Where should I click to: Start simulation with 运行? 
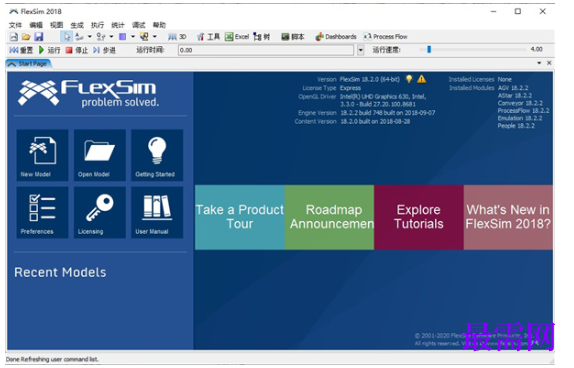coord(49,50)
